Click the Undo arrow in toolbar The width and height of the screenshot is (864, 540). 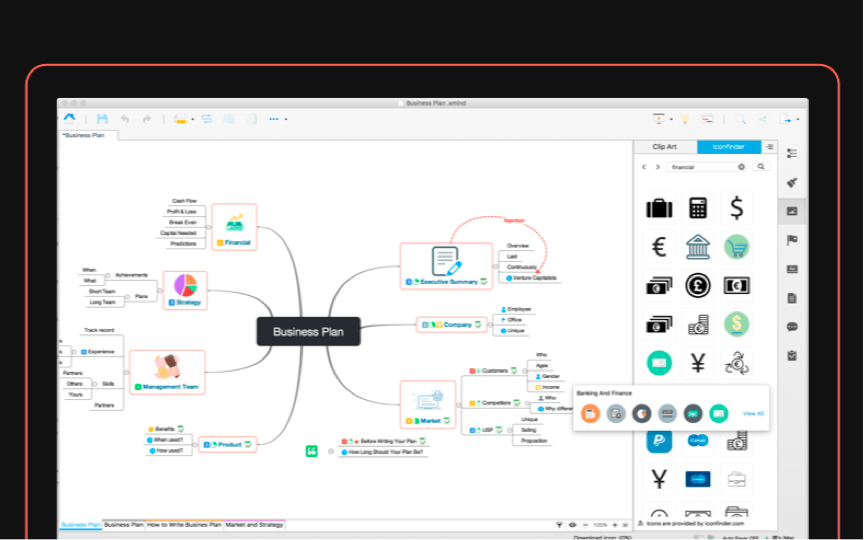pyautogui.click(x=125, y=119)
